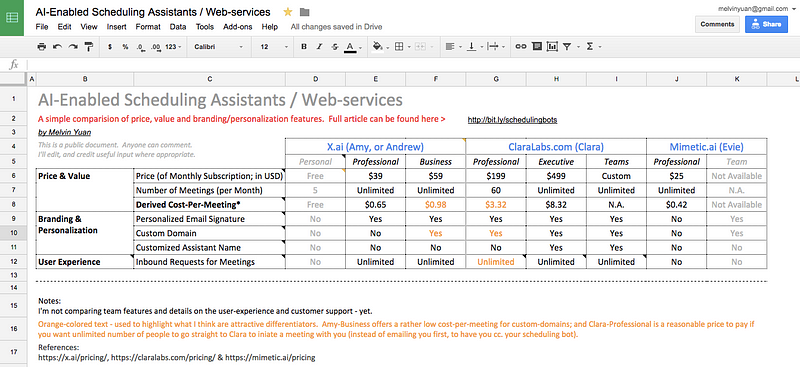
Task: Open the Tools menu
Action: click(205, 27)
